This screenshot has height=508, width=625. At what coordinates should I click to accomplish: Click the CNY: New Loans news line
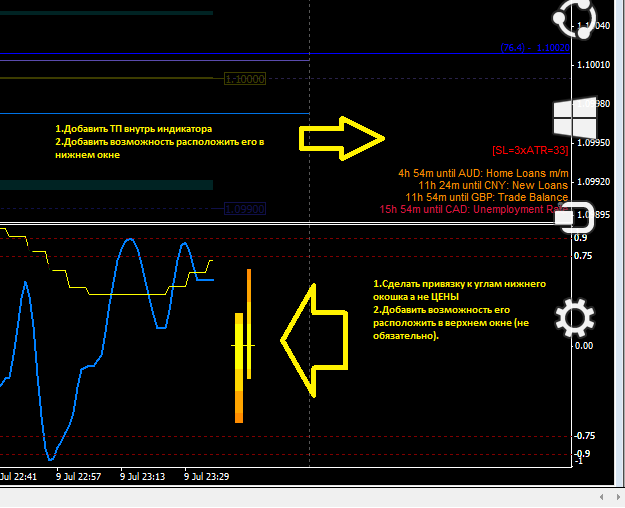tap(493, 185)
